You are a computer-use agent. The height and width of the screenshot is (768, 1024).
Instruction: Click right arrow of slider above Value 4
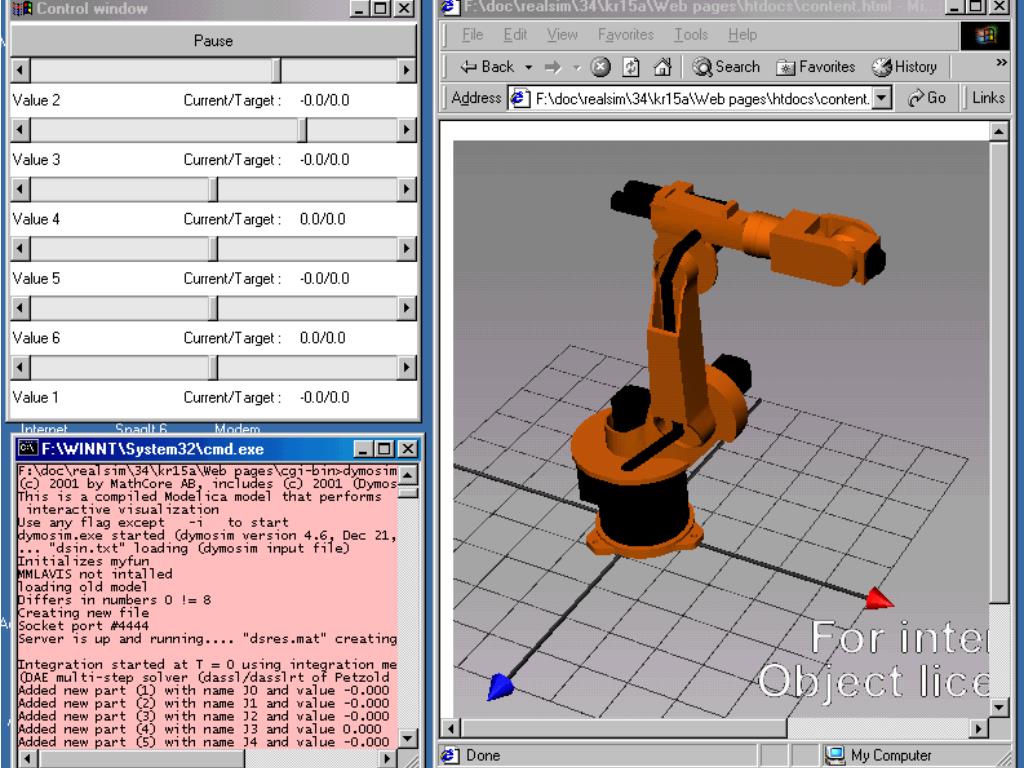pos(406,189)
